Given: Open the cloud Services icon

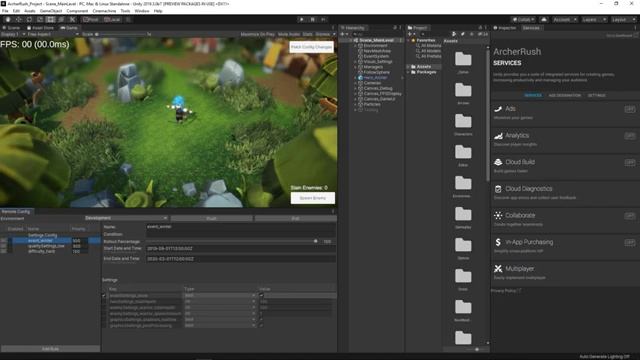Looking at the screenshot, I should (544, 20).
